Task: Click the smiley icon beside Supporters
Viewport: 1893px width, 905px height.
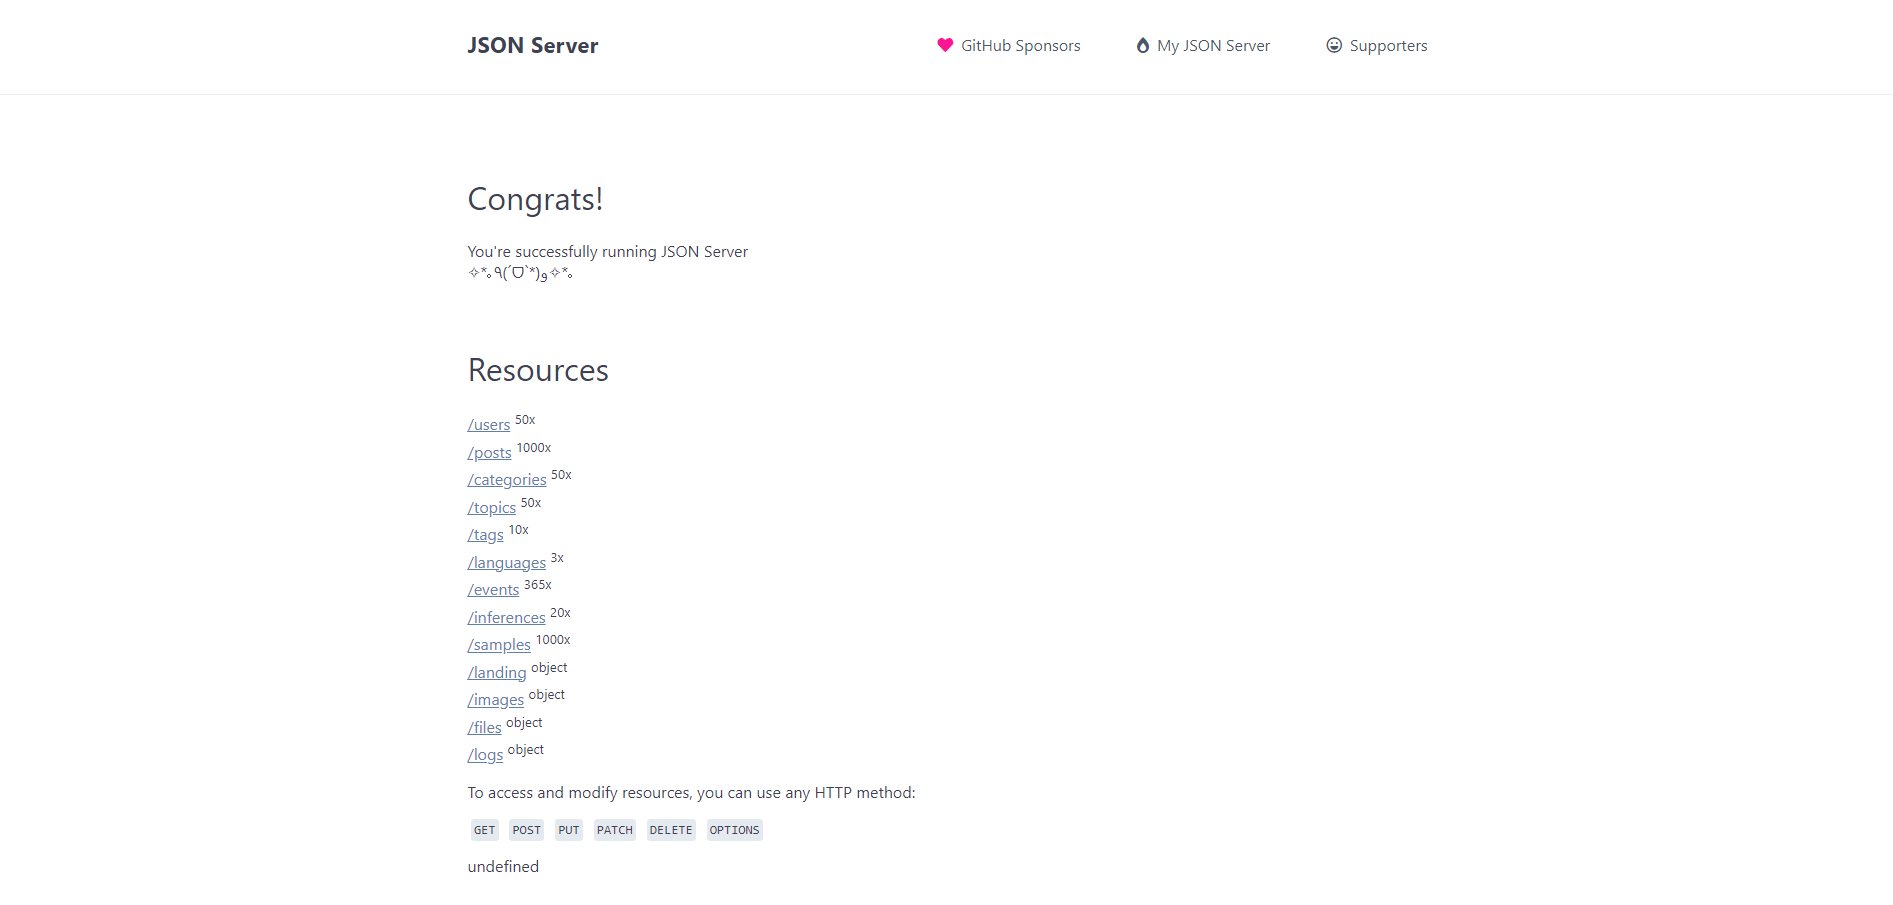Action: pyautogui.click(x=1334, y=45)
